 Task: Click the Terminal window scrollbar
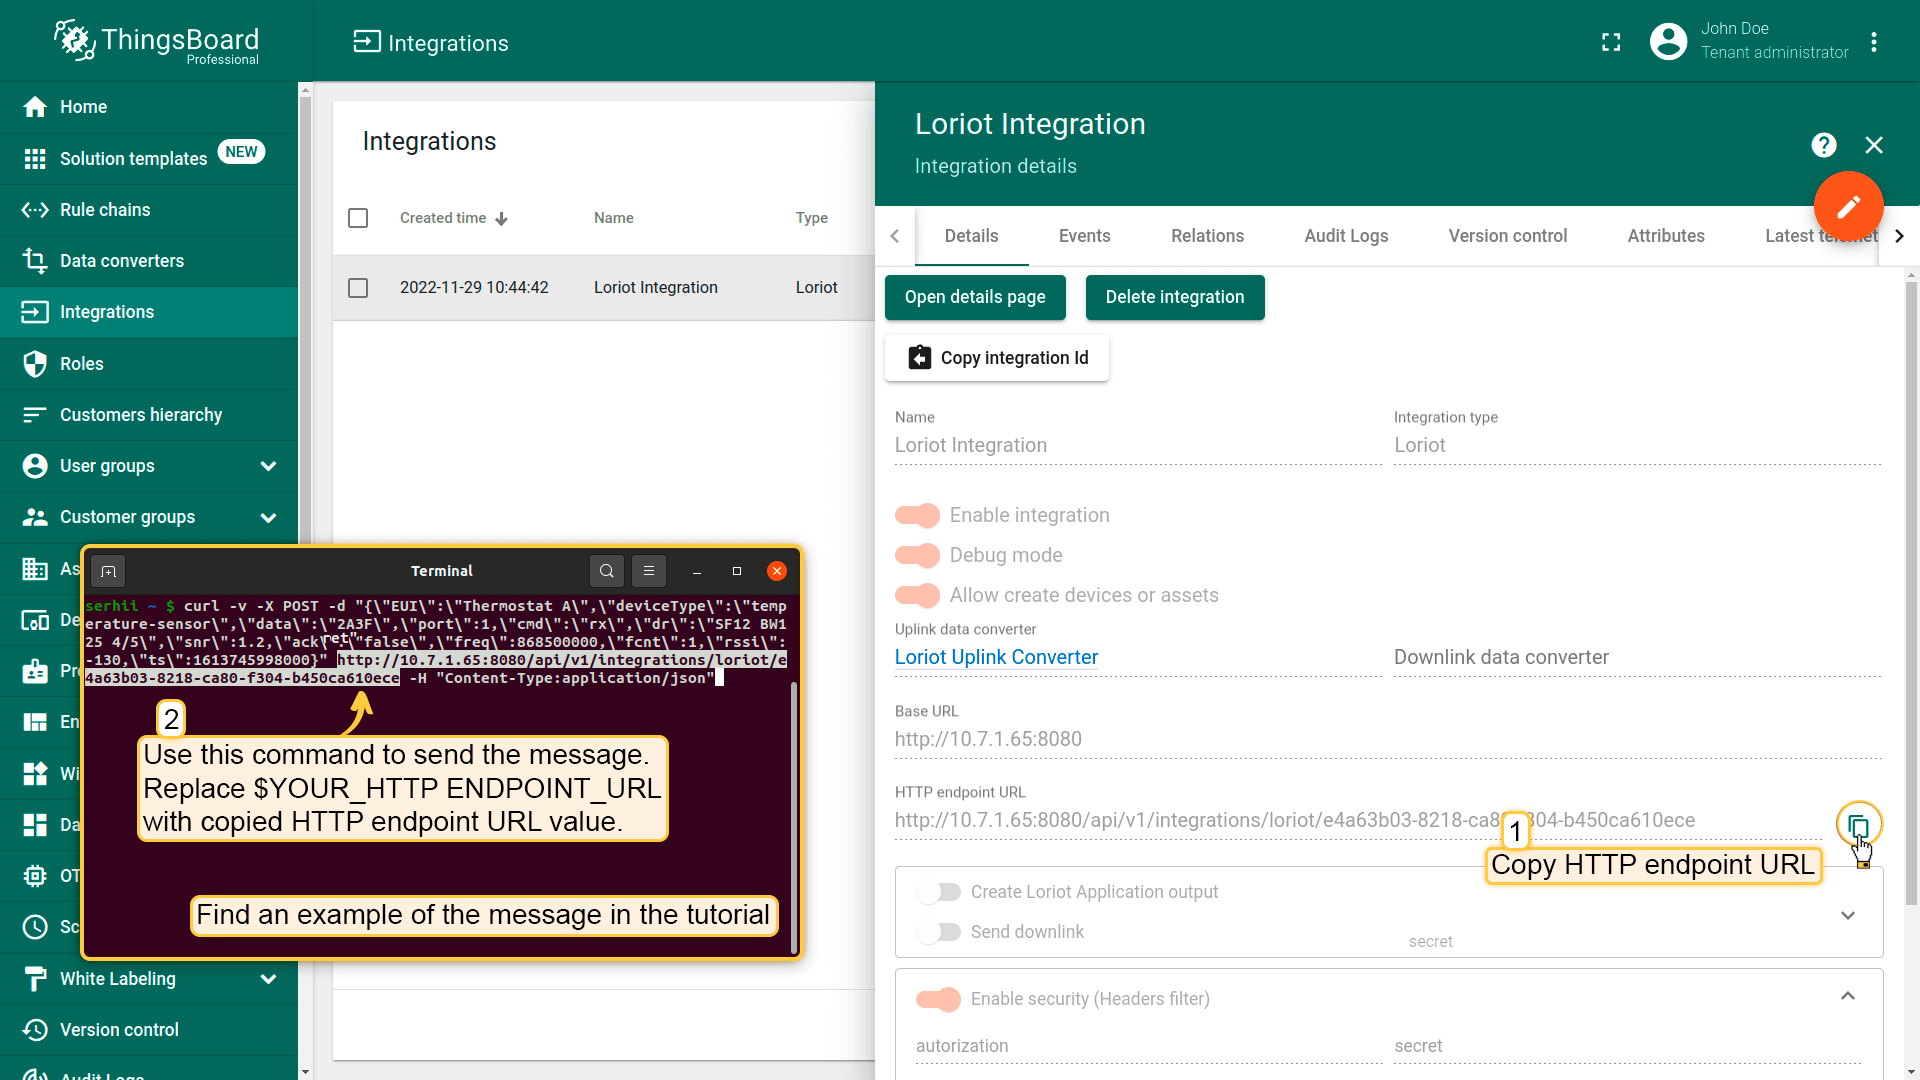pos(794,816)
